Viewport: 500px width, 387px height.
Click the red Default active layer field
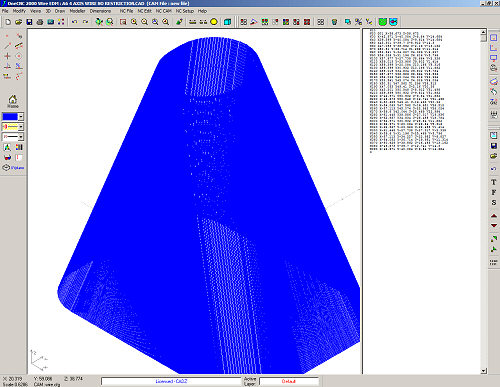289,381
